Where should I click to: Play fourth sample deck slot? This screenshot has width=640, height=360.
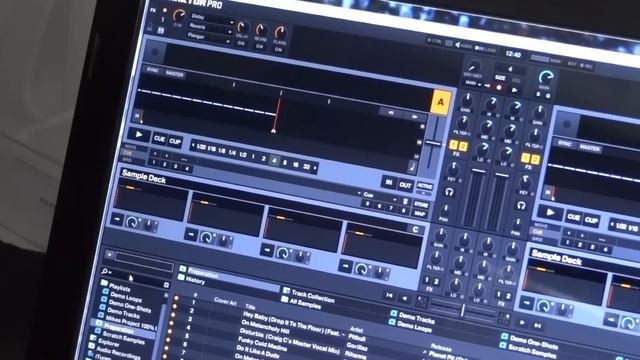pos(345,267)
